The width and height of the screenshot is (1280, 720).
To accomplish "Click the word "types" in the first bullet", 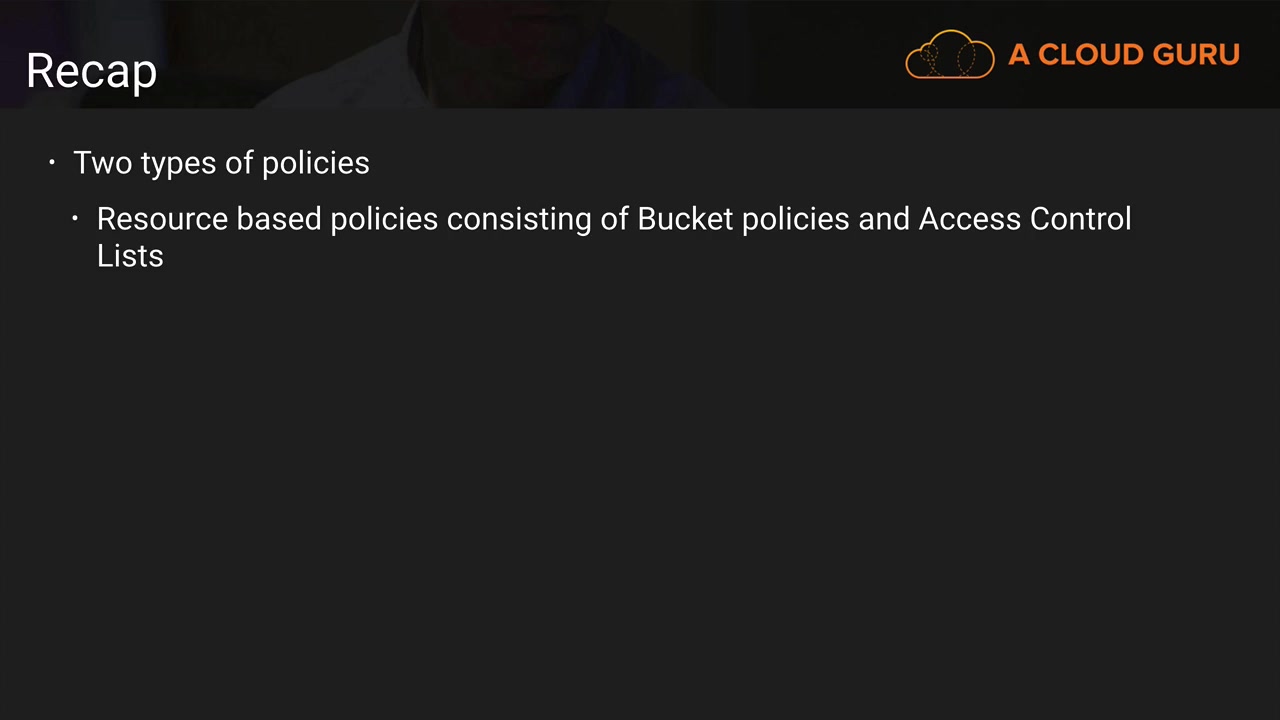I will (179, 163).
